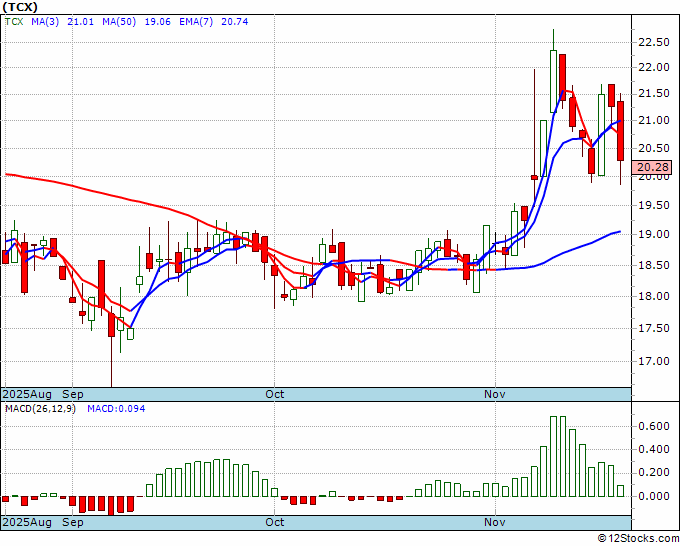Click the 0.600 MACD axis label
Viewport: 680px width, 546px height.
click(x=654, y=427)
